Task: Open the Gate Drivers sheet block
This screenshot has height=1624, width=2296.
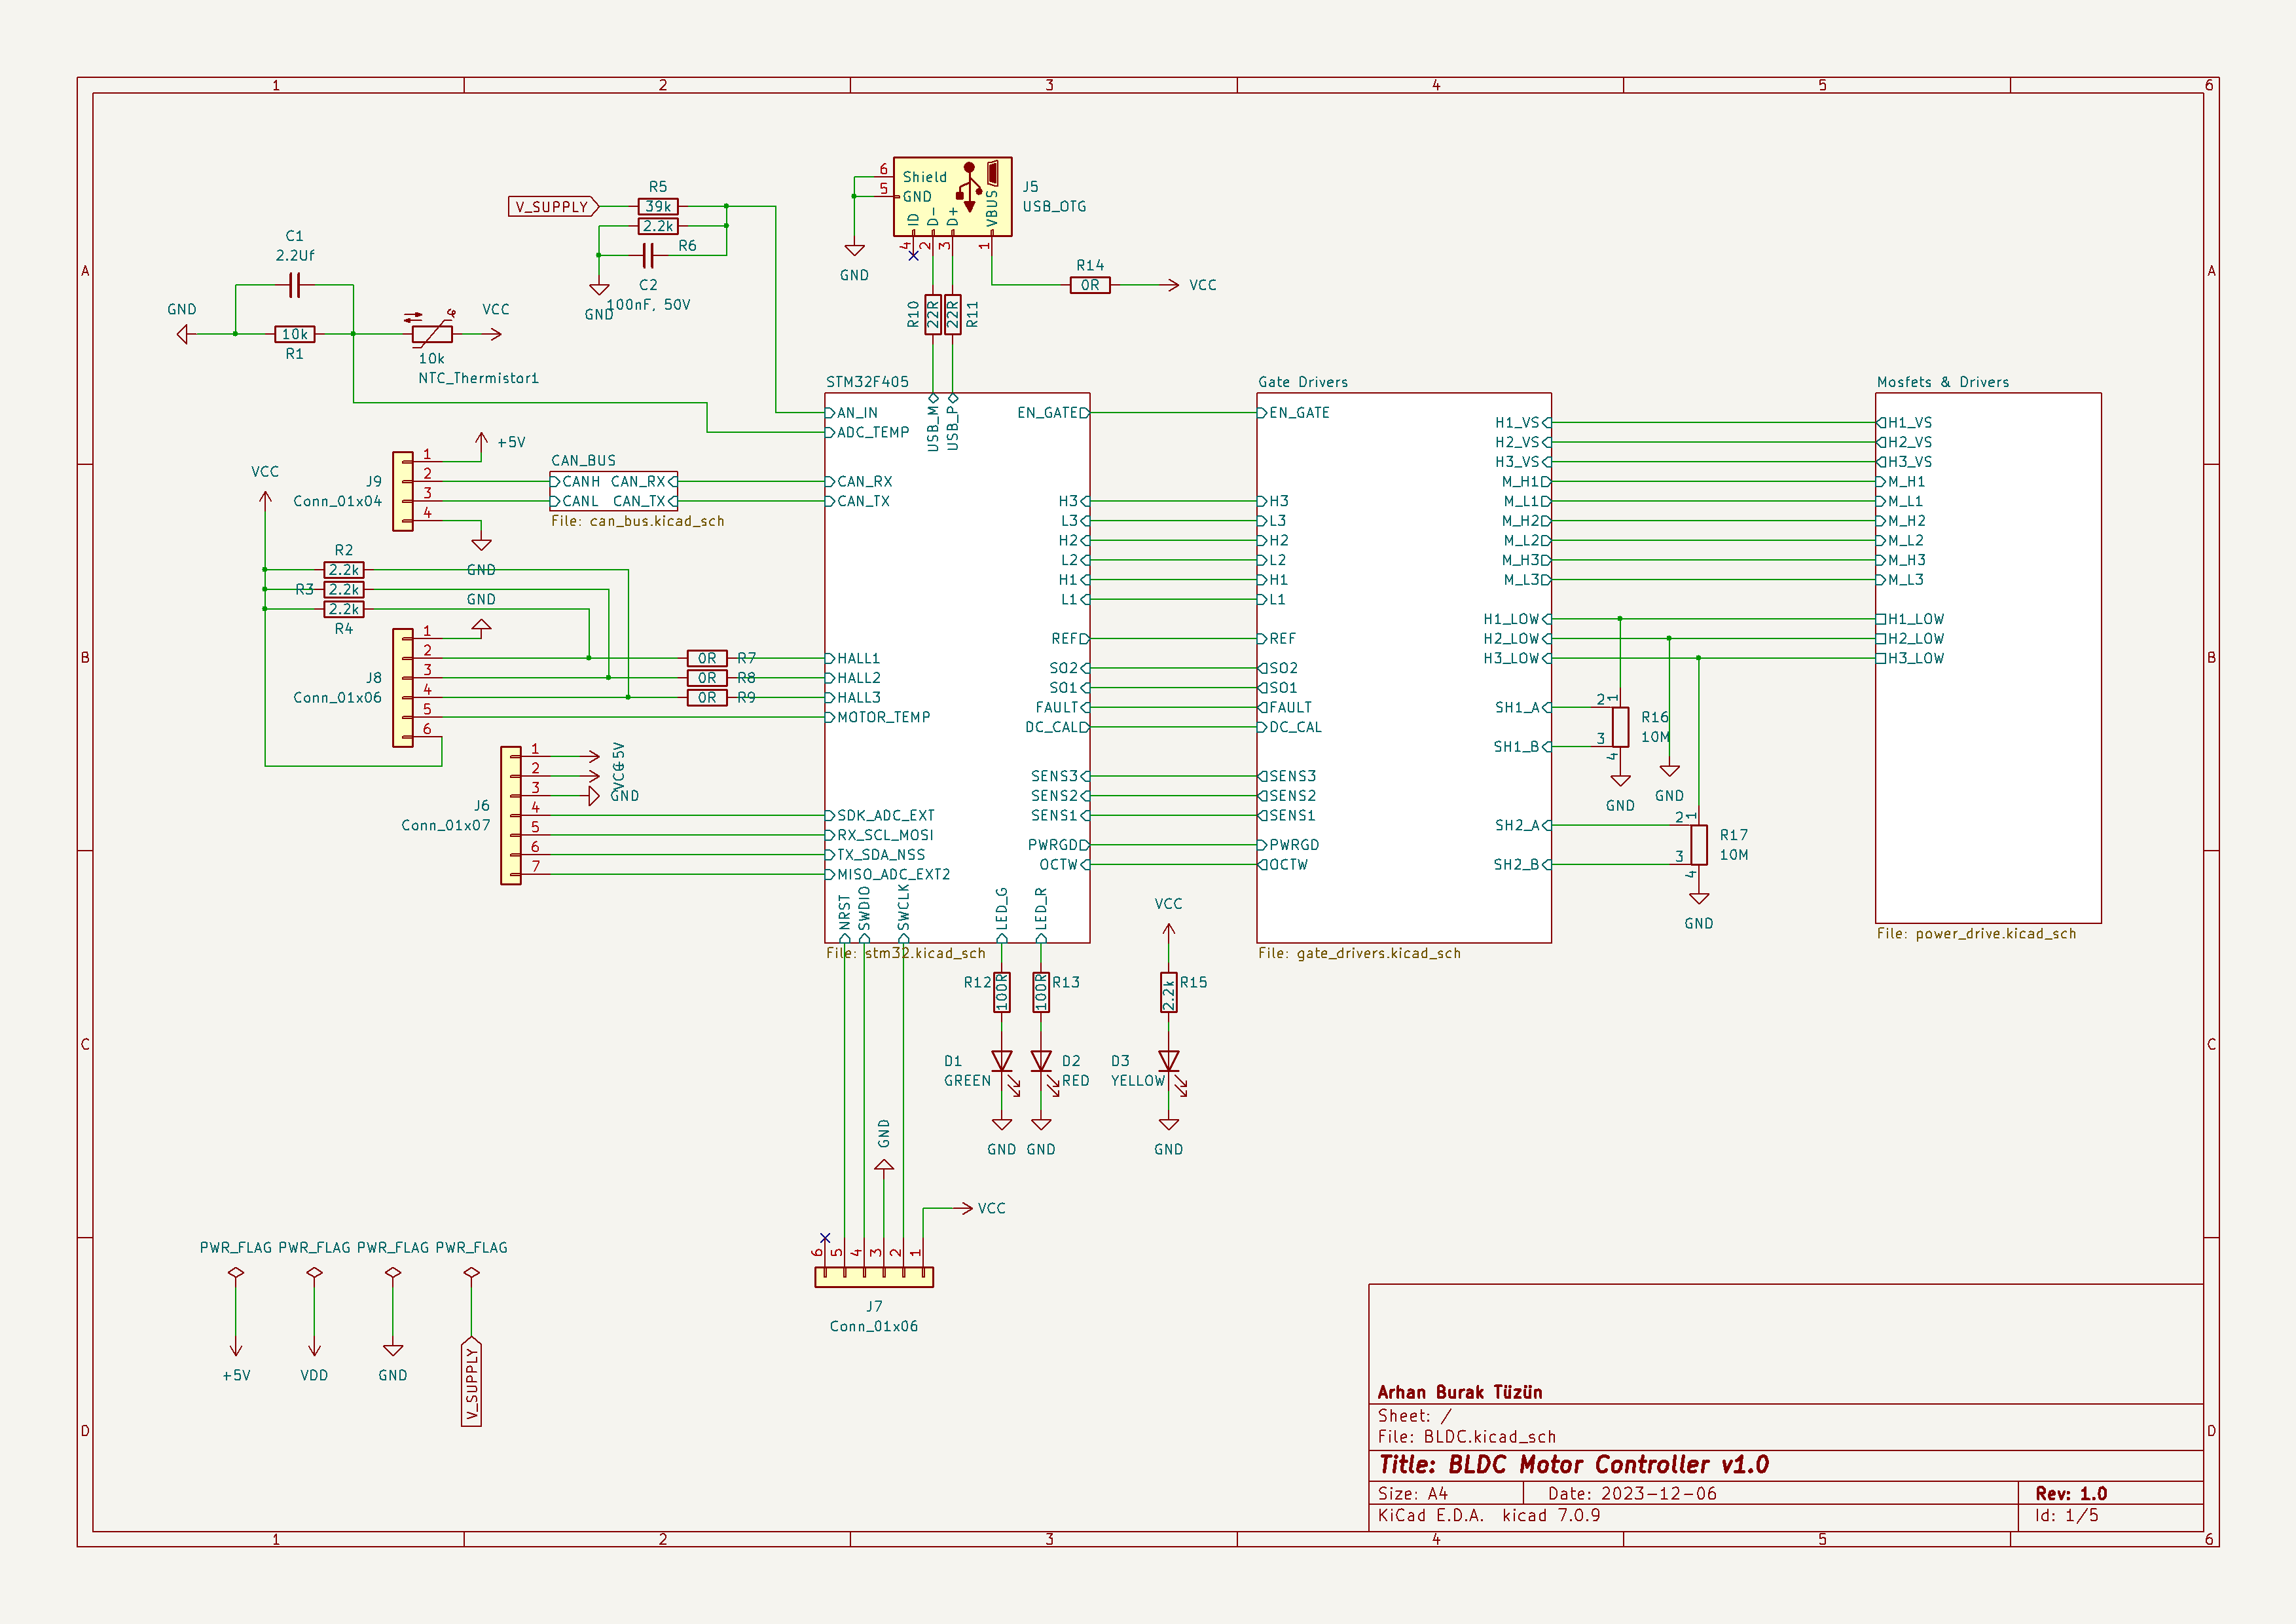Action: click(1403, 667)
